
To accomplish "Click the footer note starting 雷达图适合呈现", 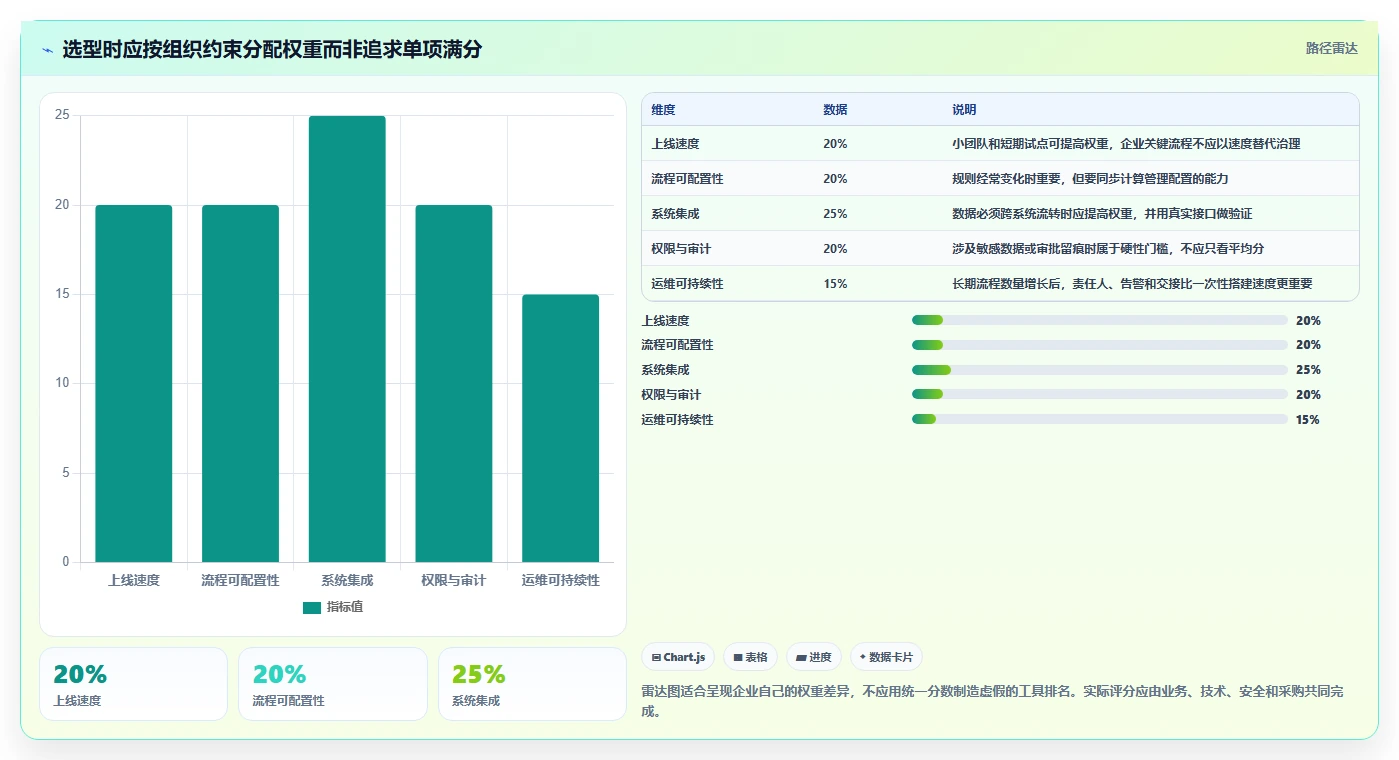I will pyautogui.click(x=992, y=701).
